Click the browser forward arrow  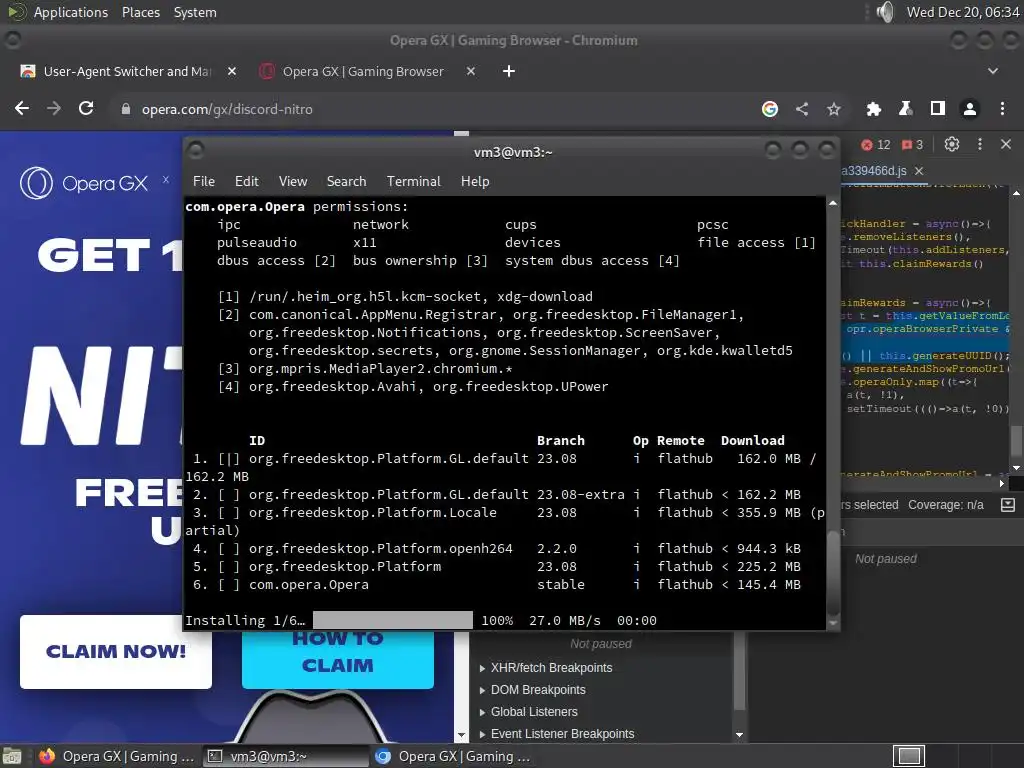54,108
